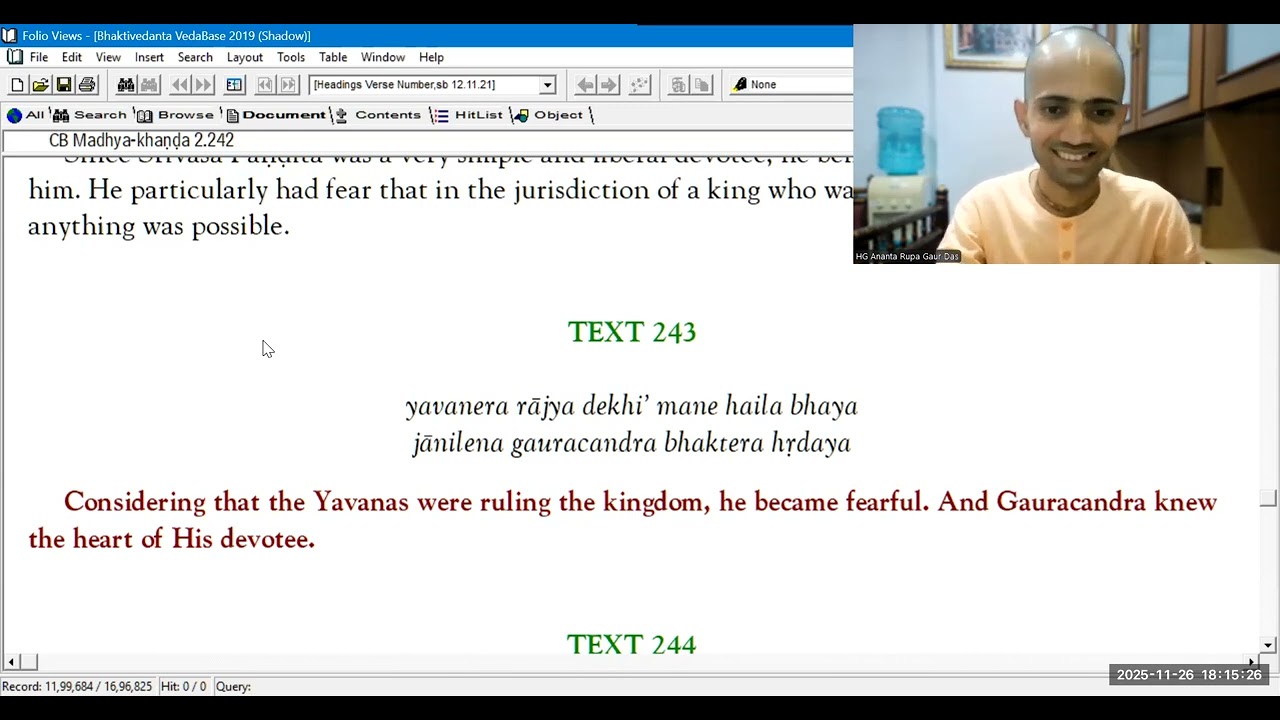The width and height of the screenshot is (1280, 720).
Task: Click the 'HG Ananta Rupa Gaur Das' name label
Action: point(907,257)
